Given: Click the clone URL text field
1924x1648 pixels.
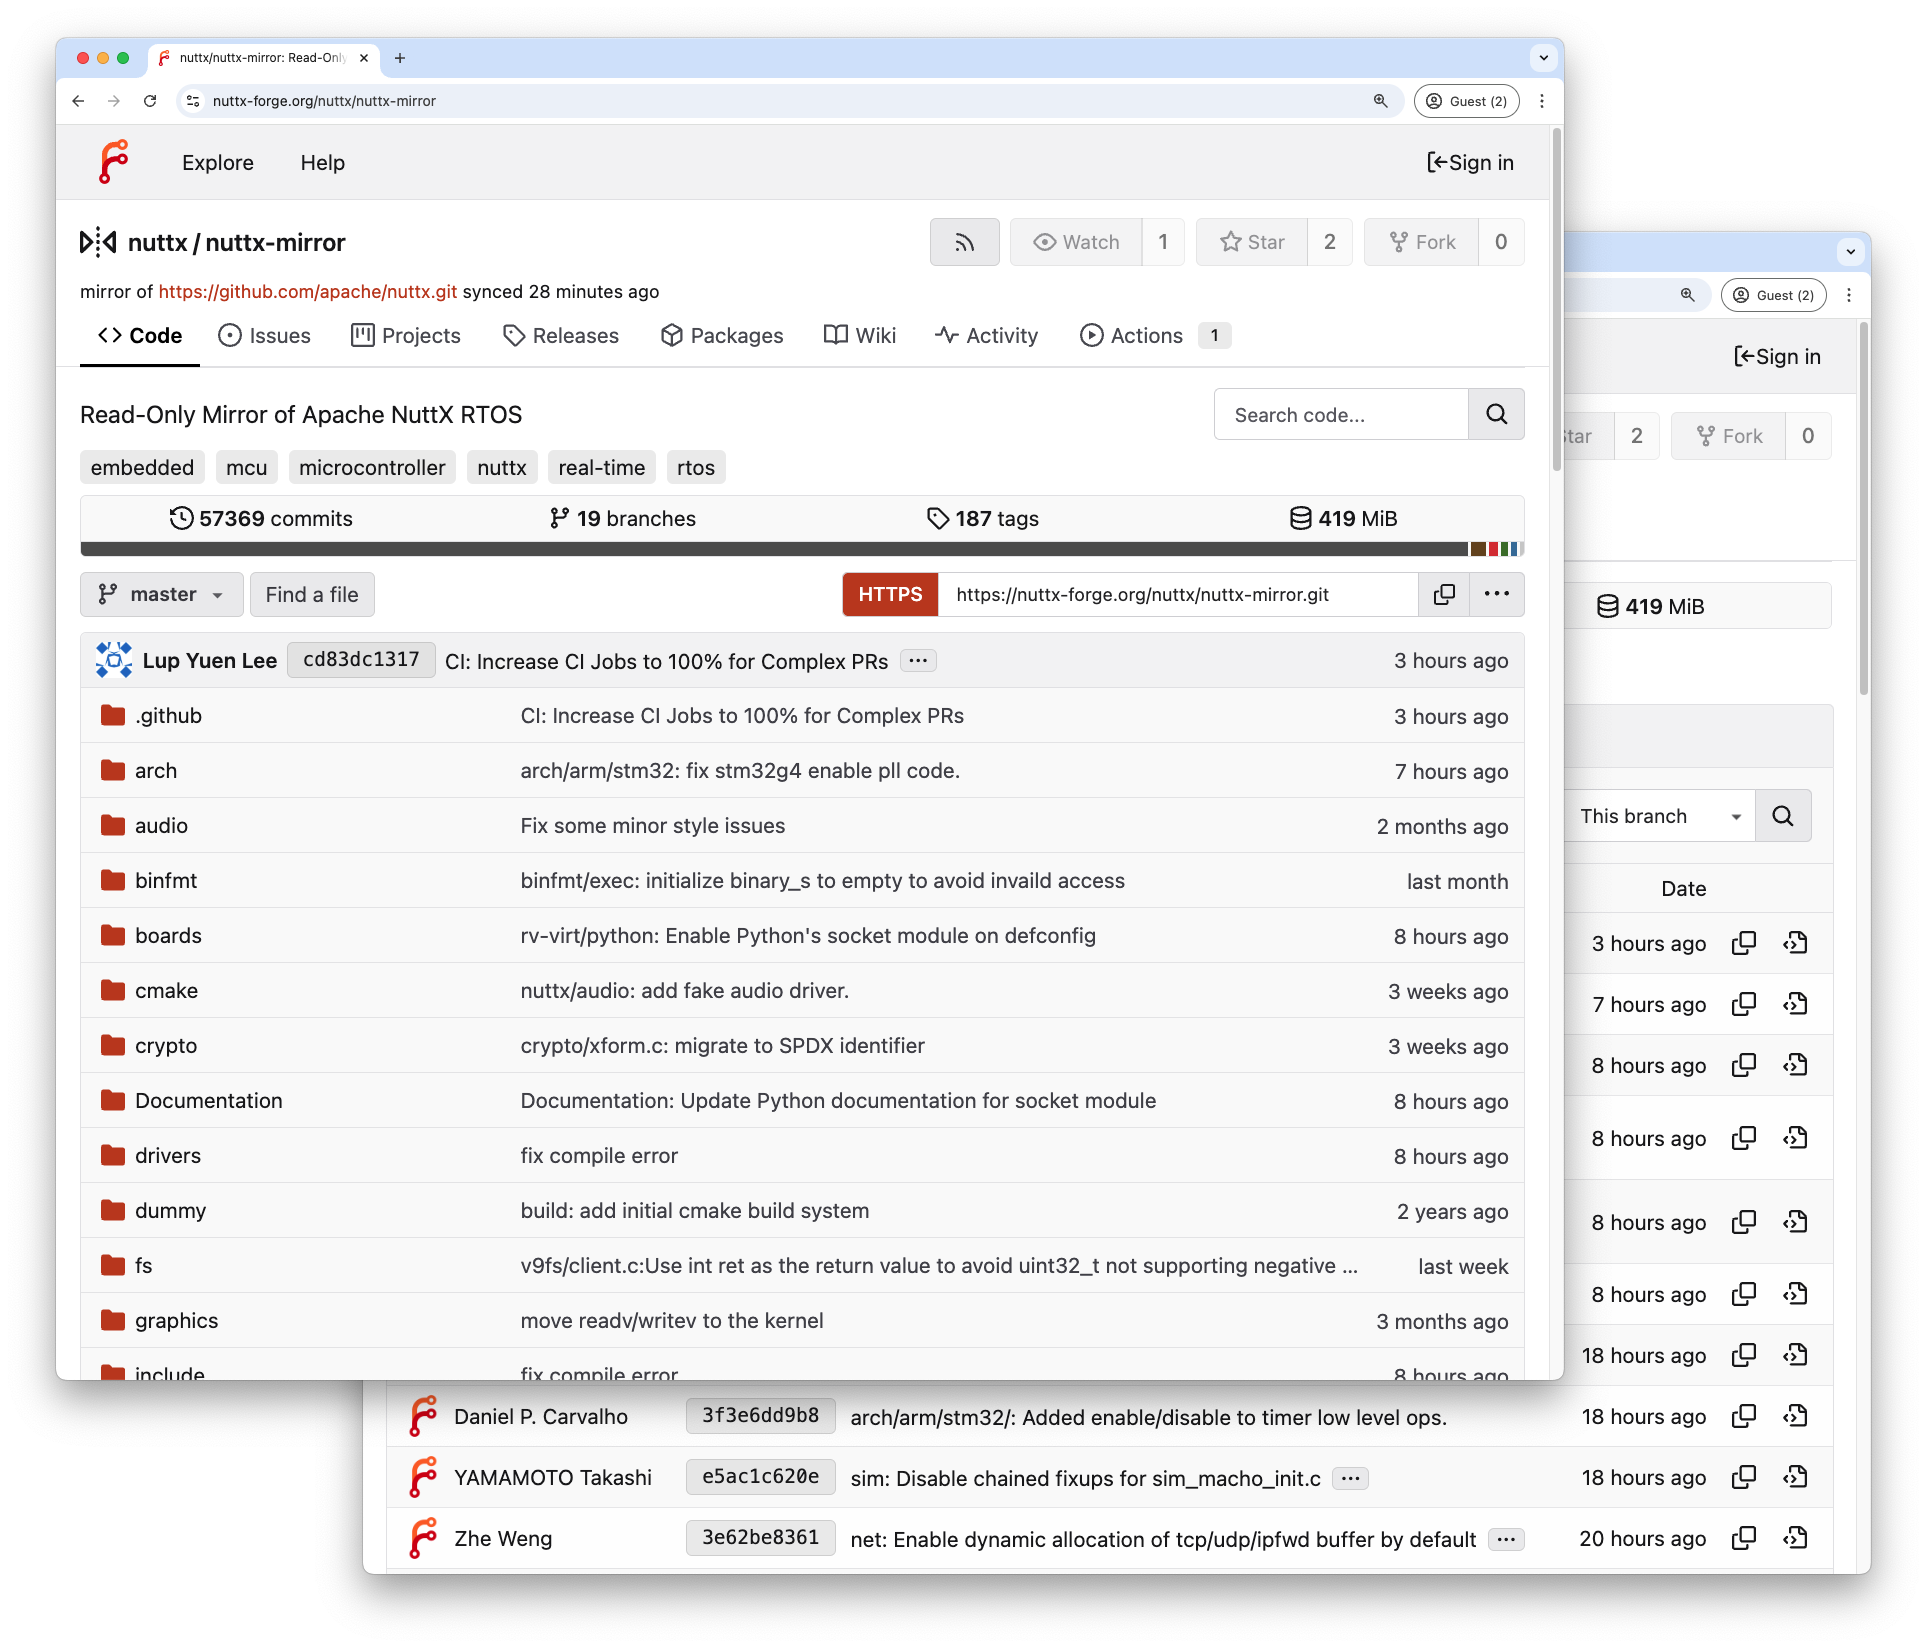Looking at the screenshot, I should [1178, 594].
